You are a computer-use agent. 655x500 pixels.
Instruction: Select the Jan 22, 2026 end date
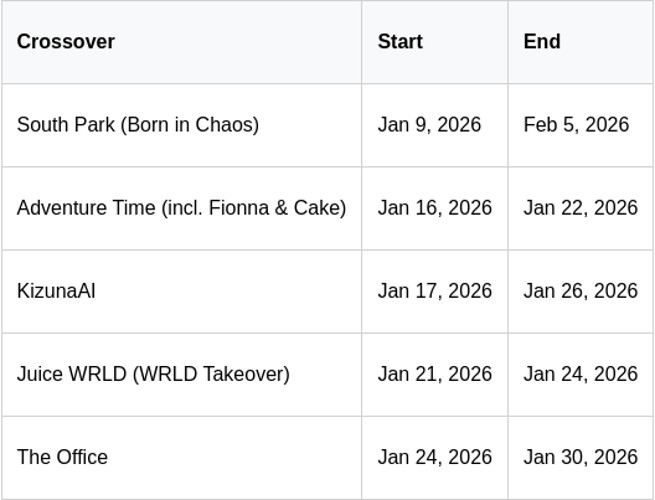tap(580, 208)
